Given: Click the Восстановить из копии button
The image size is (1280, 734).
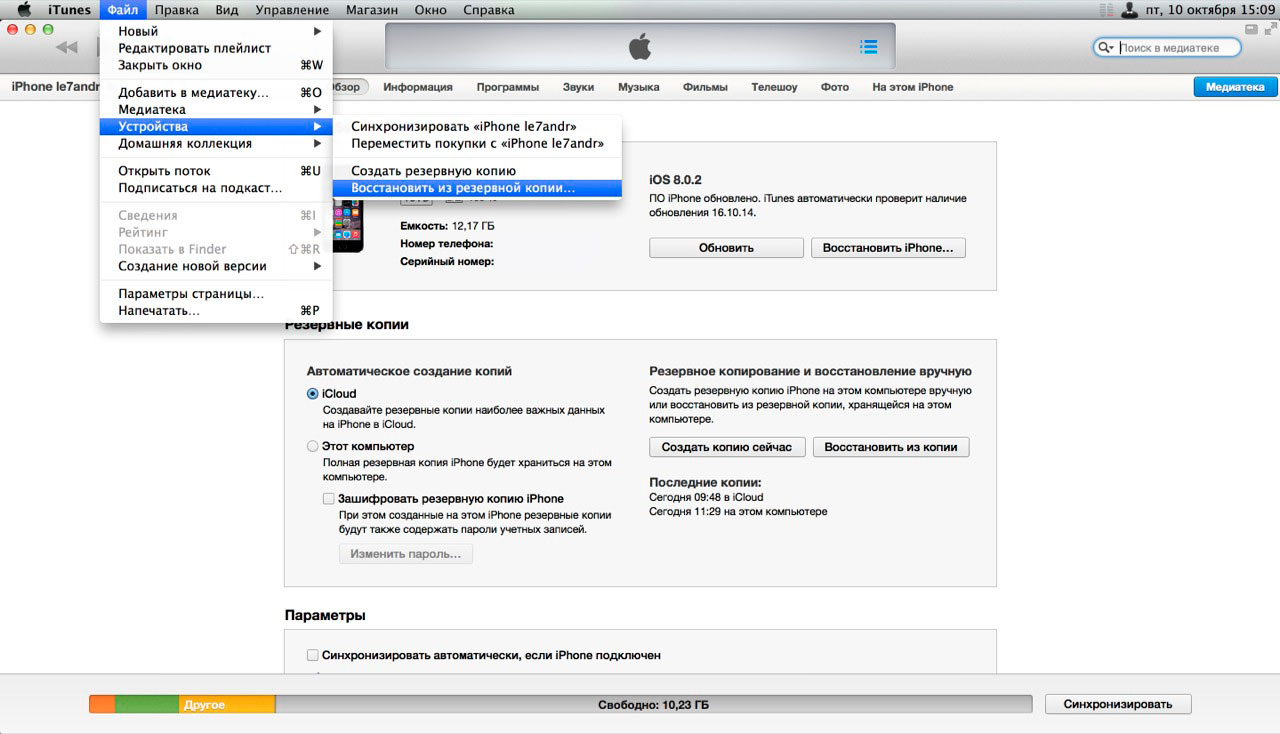Looking at the screenshot, I should point(891,447).
